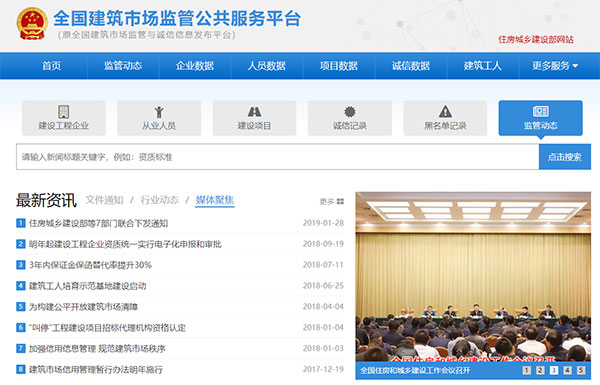
Task: Click the 更多 grid icon link
Action: 332,201
